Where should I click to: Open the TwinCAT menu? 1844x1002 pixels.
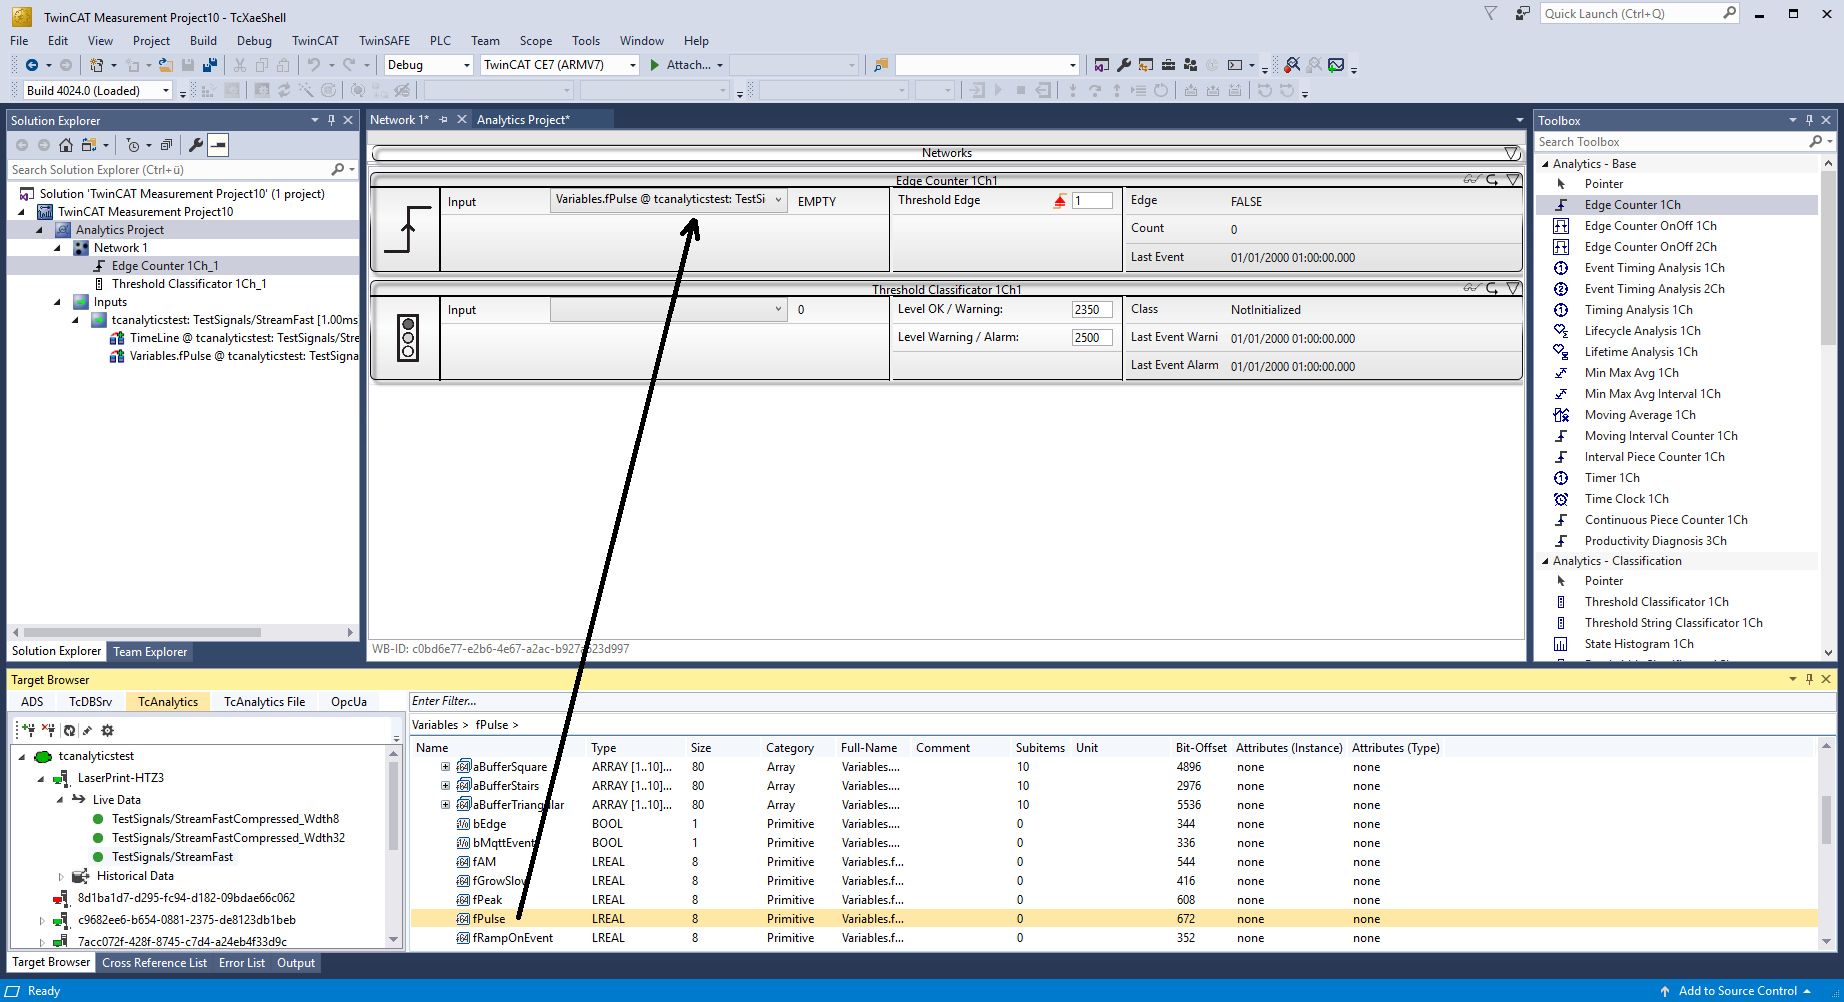pos(315,41)
